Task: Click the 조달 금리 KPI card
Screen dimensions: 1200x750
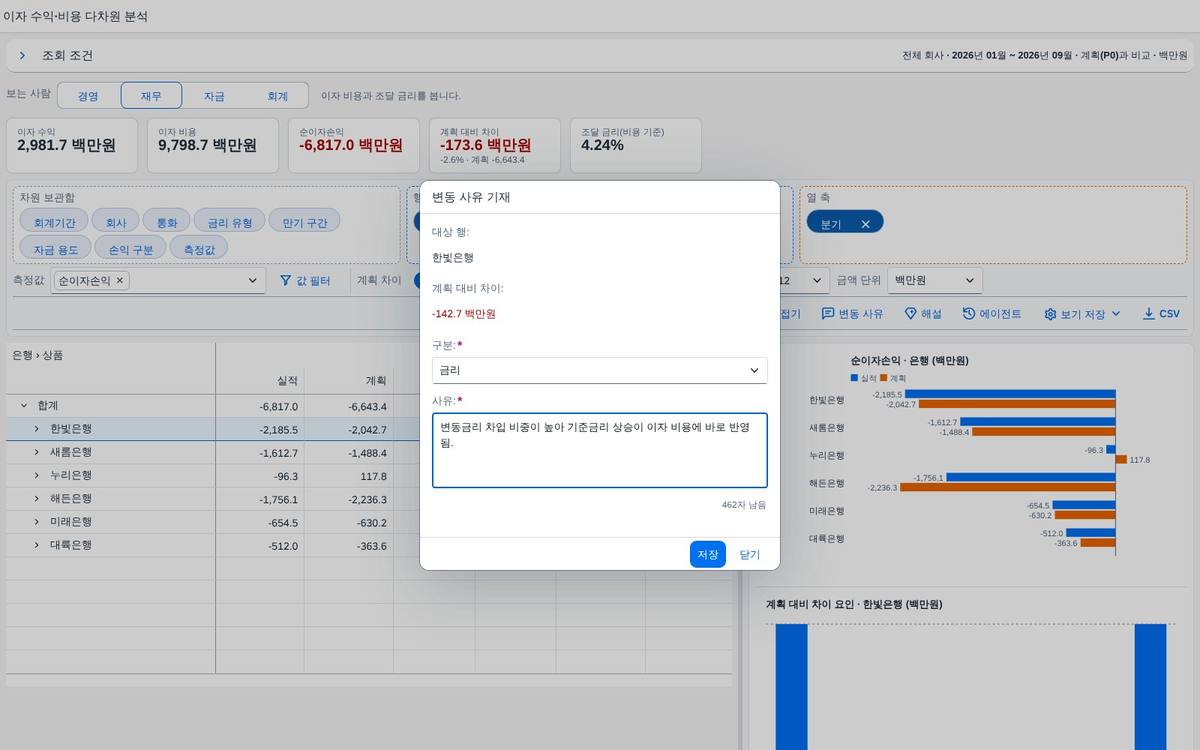Action: point(637,144)
